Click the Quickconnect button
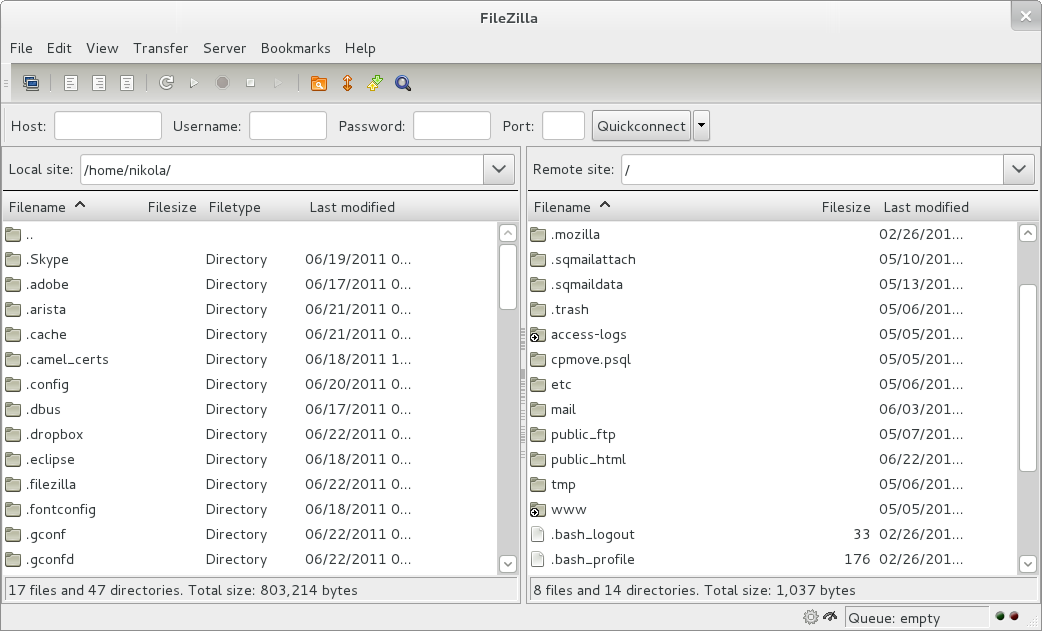 coord(641,126)
